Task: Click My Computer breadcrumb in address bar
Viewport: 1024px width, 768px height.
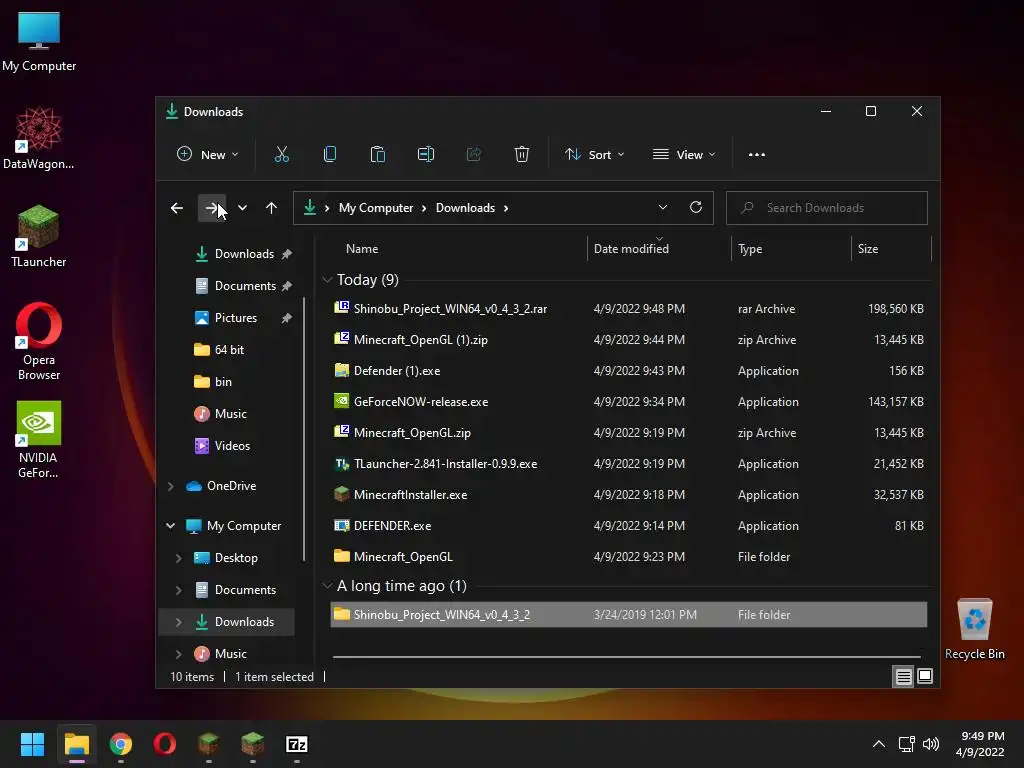Action: click(376, 208)
